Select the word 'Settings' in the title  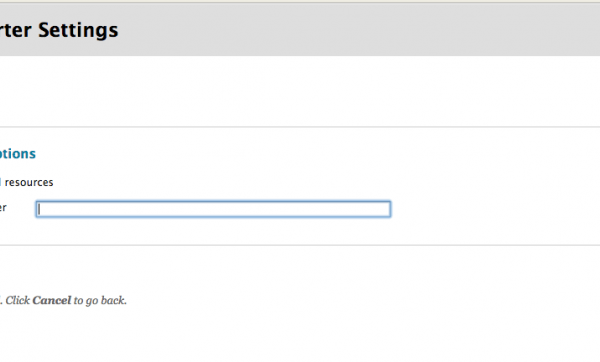click(78, 30)
